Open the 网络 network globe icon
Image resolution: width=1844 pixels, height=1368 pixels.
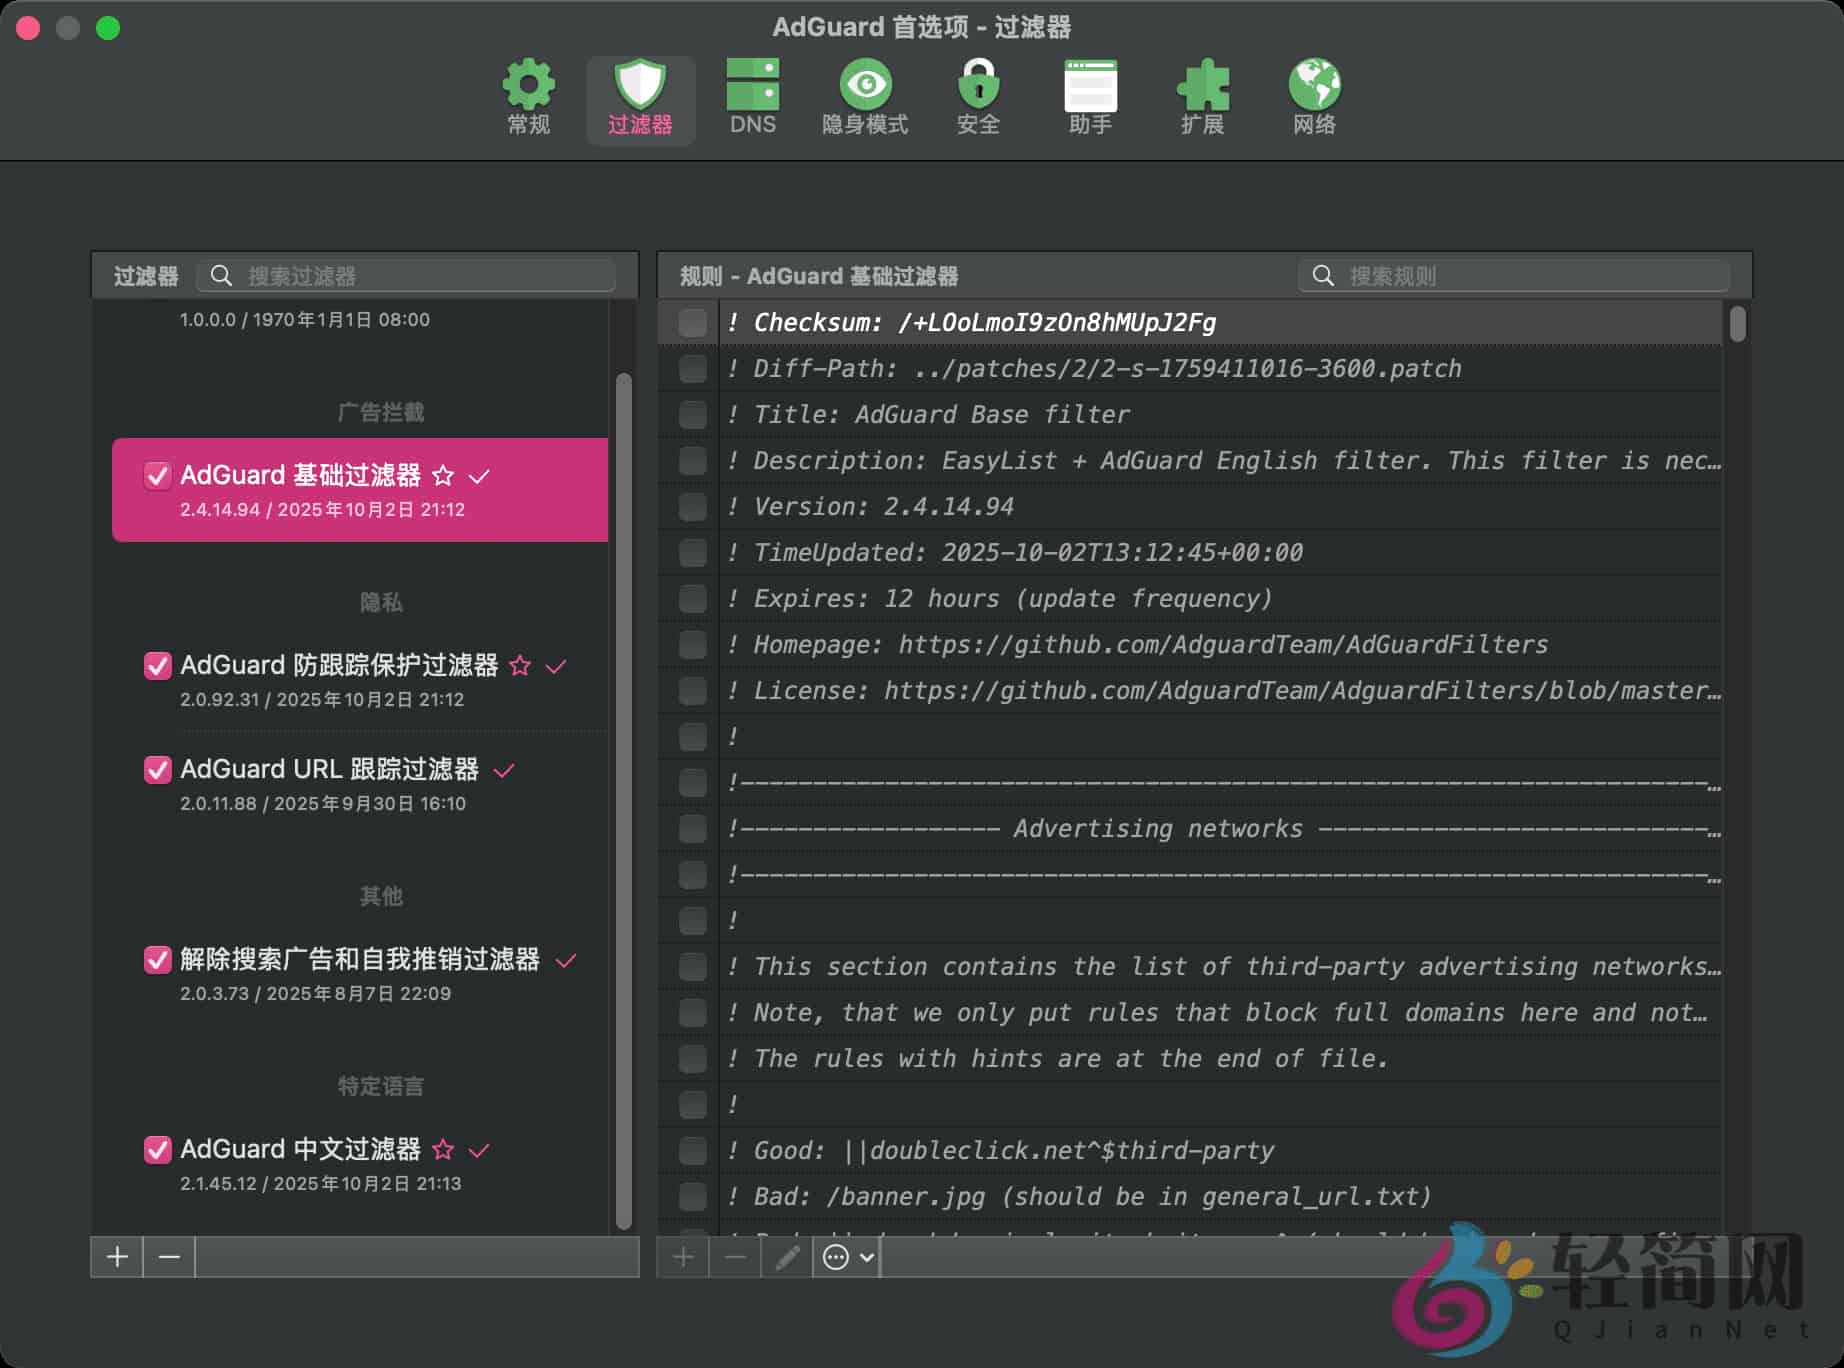click(1314, 95)
